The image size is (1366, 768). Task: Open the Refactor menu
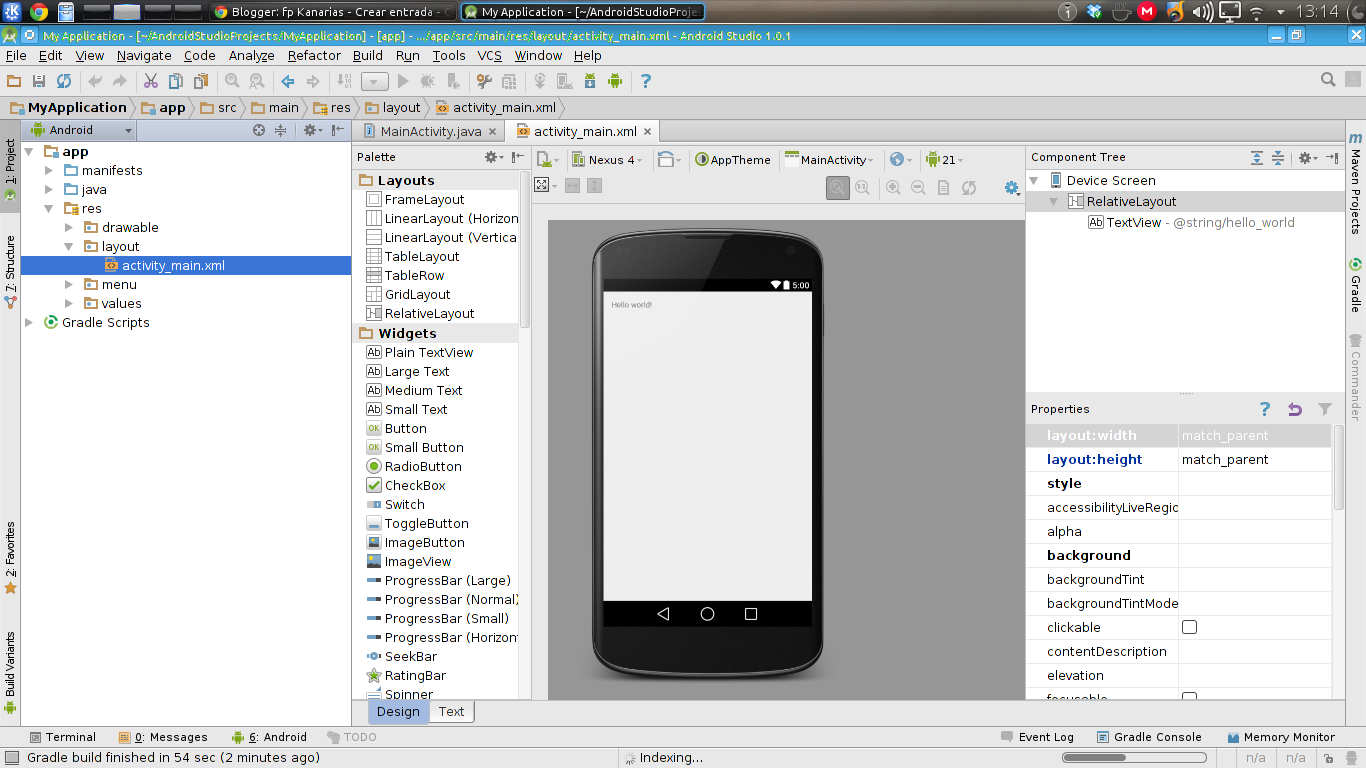point(313,56)
